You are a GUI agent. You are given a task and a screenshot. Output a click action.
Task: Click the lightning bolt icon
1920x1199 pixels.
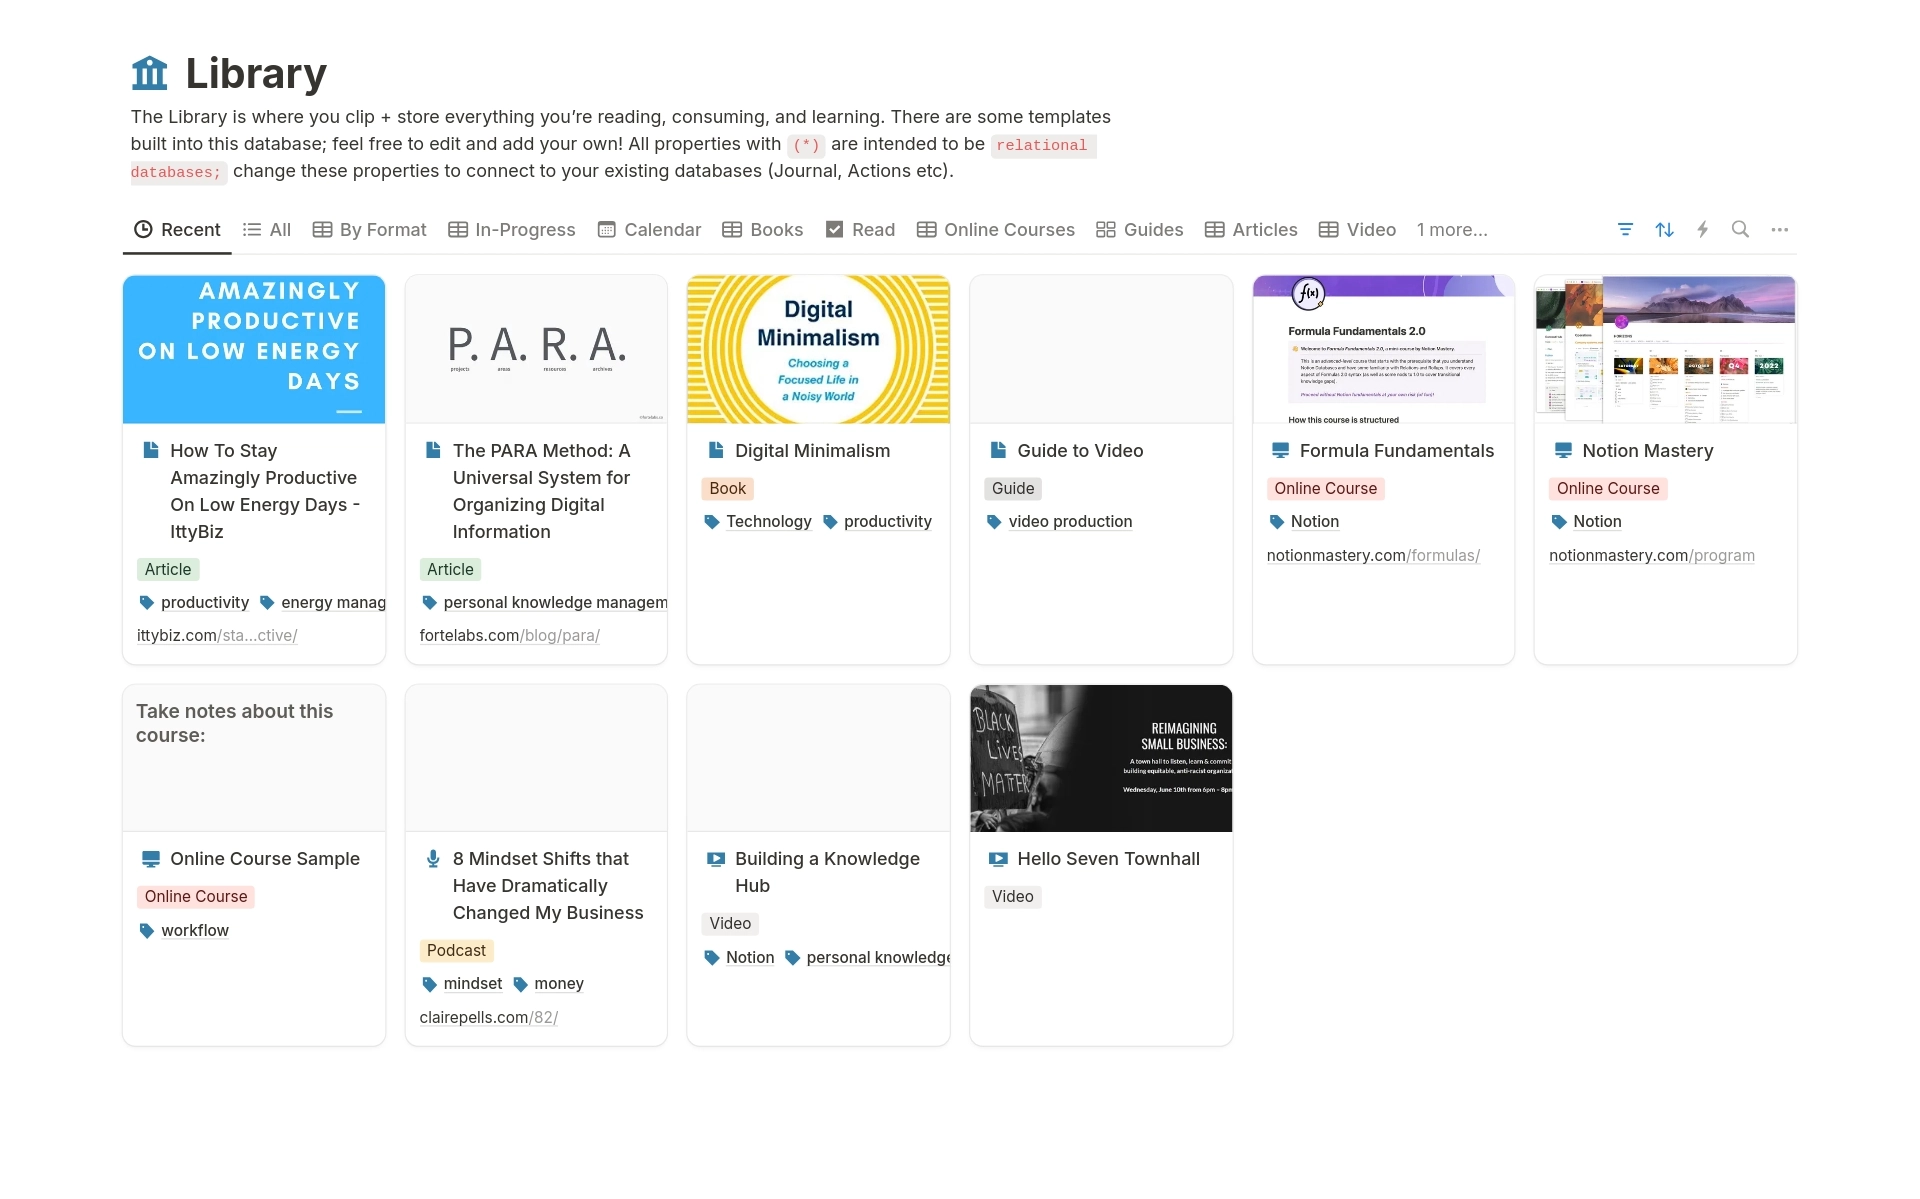tap(1702, 229)
